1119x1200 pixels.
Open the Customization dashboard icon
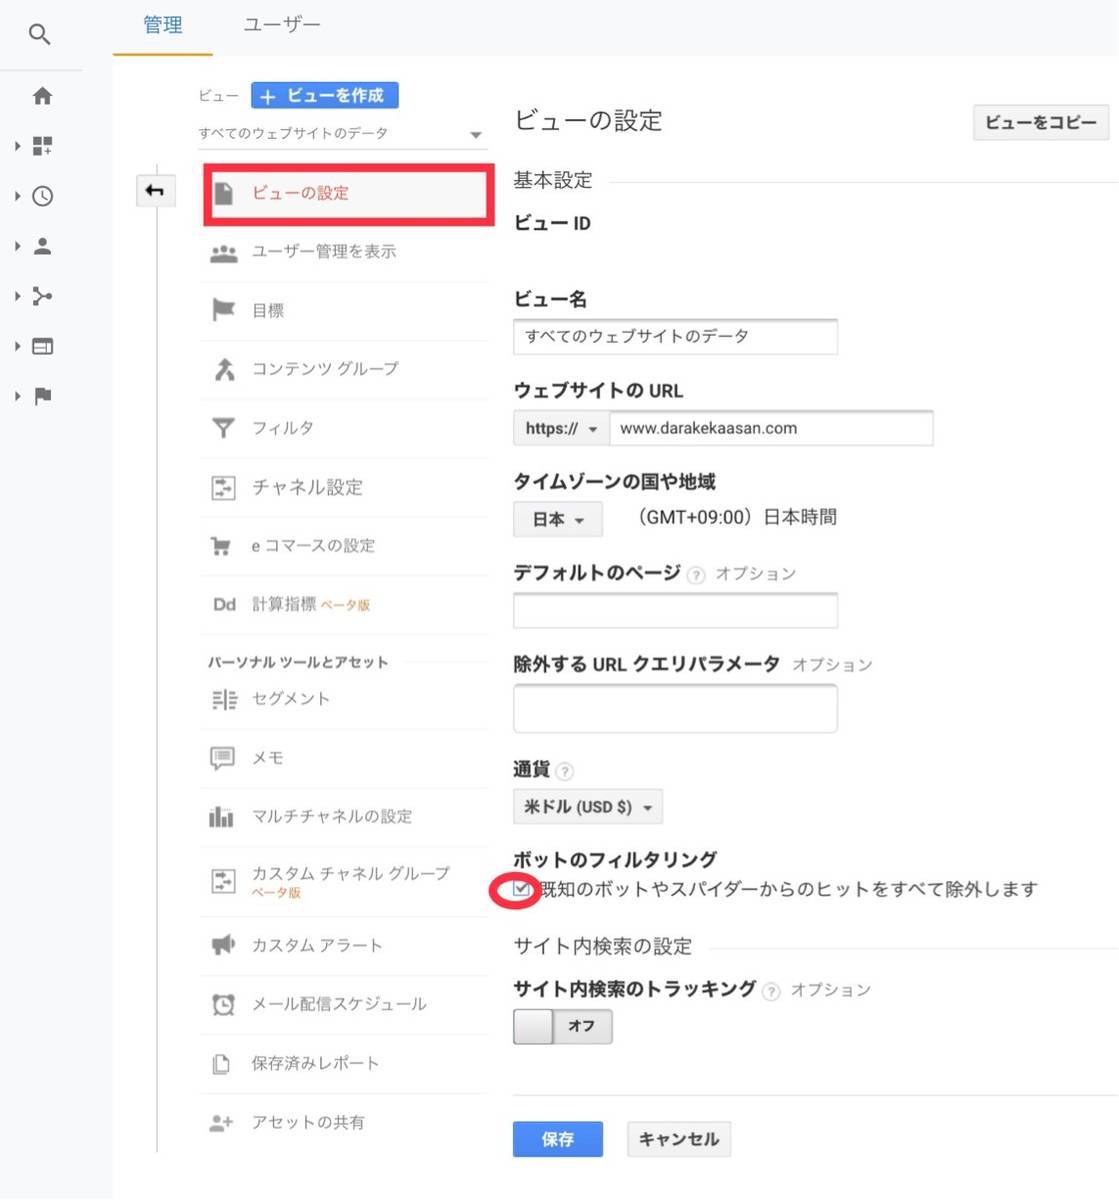(x=42, y=146)
